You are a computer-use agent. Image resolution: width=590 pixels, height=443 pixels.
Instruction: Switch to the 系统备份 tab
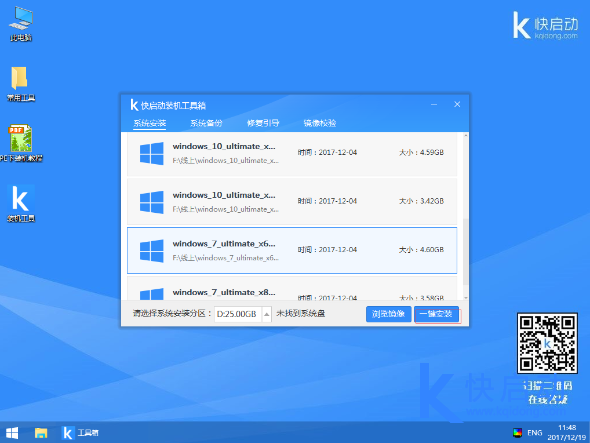pyautogui.click(x=206, y=123)
